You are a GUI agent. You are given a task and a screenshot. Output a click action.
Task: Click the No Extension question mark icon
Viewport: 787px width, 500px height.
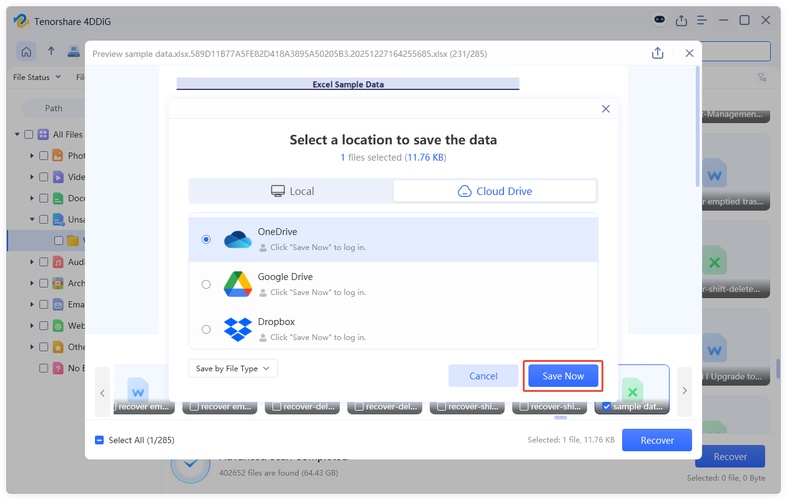coord(58,368)
